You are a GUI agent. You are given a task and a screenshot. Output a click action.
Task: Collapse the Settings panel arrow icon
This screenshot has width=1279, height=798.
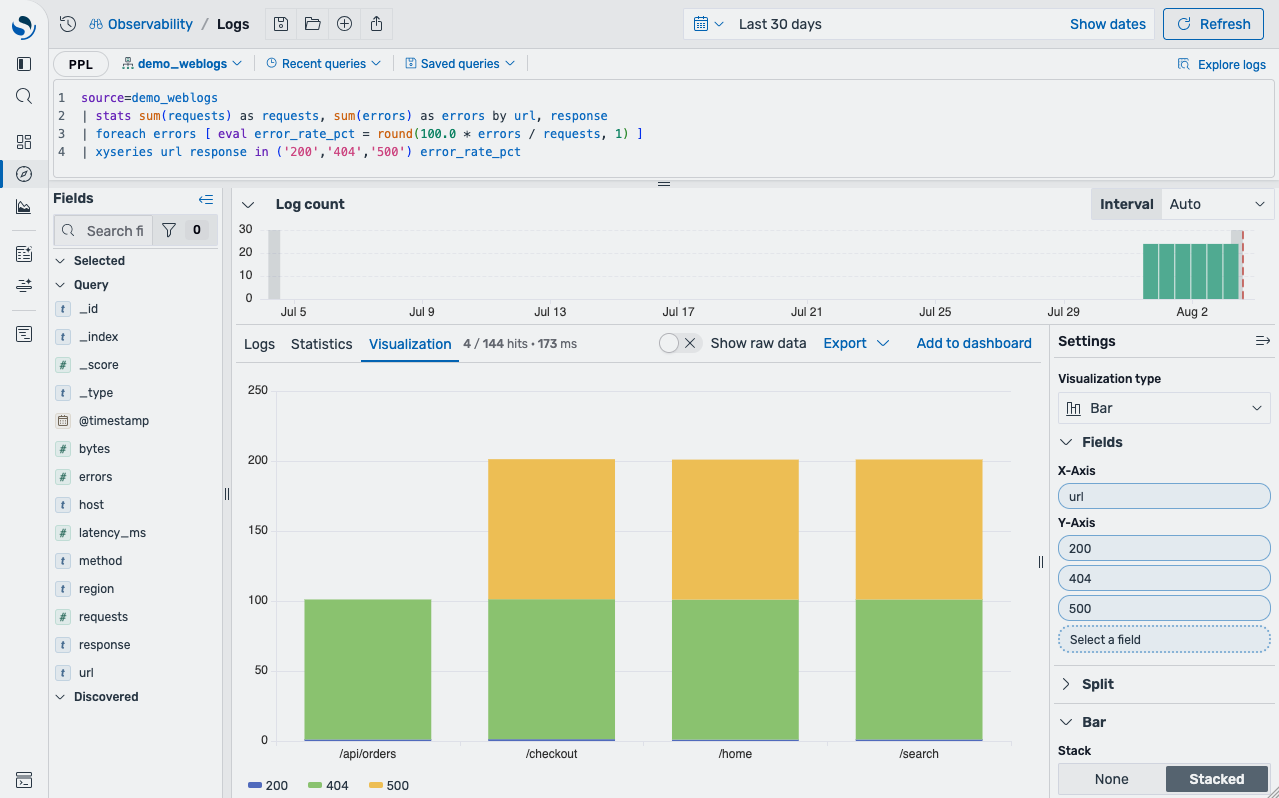tap(1263, 341)
